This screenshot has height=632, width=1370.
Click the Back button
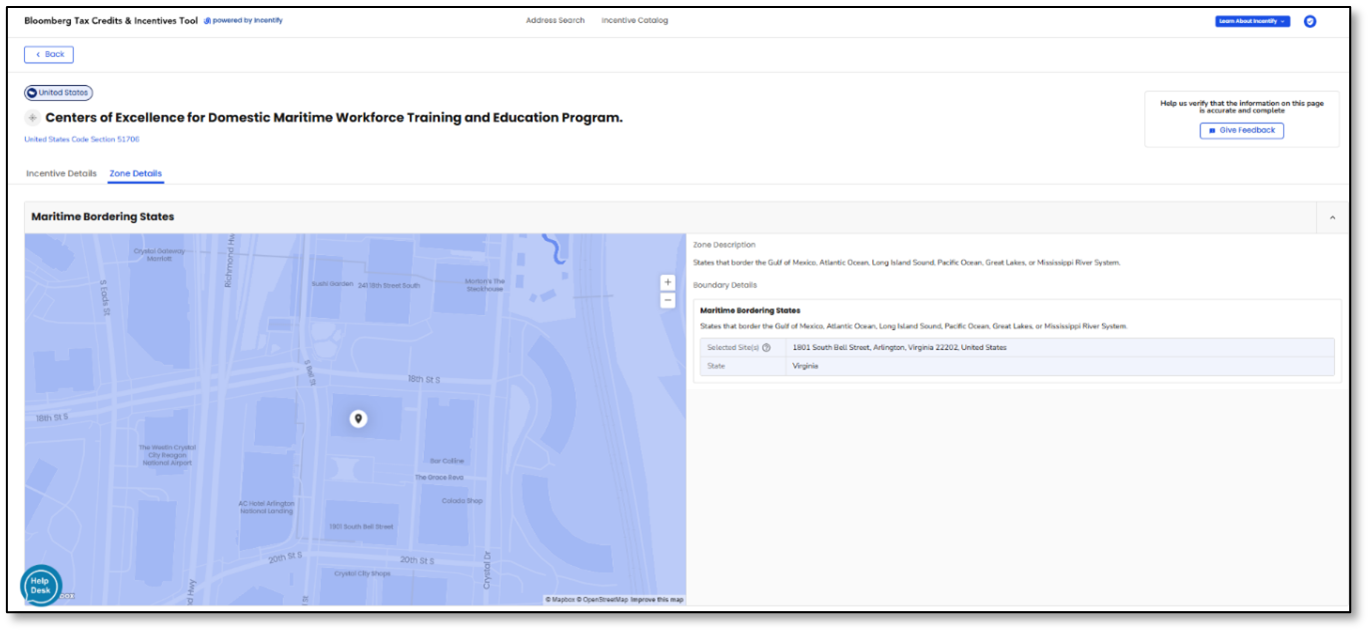49,54
